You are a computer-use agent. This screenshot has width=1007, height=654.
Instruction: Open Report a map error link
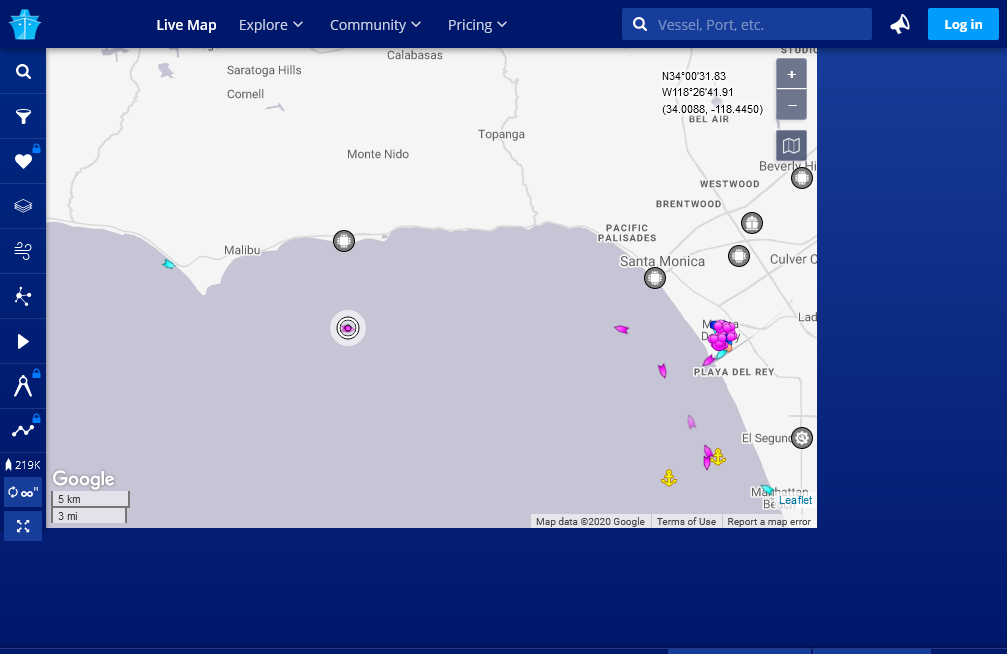point(769,522)
